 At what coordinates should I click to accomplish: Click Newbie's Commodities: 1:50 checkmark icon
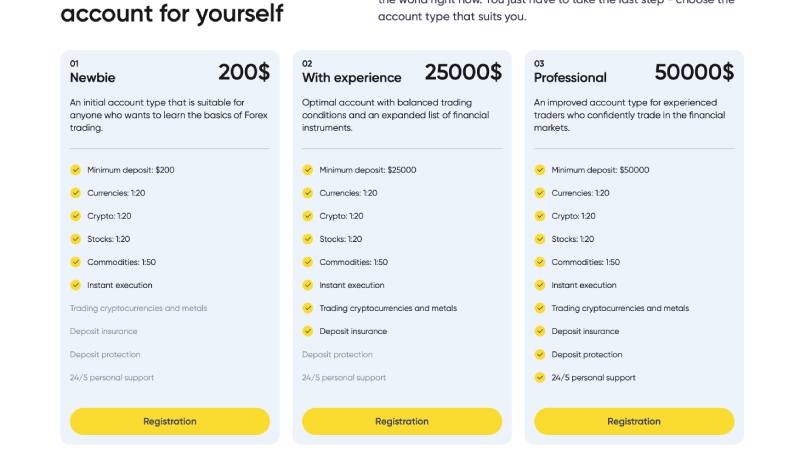(x=76, y=262)
